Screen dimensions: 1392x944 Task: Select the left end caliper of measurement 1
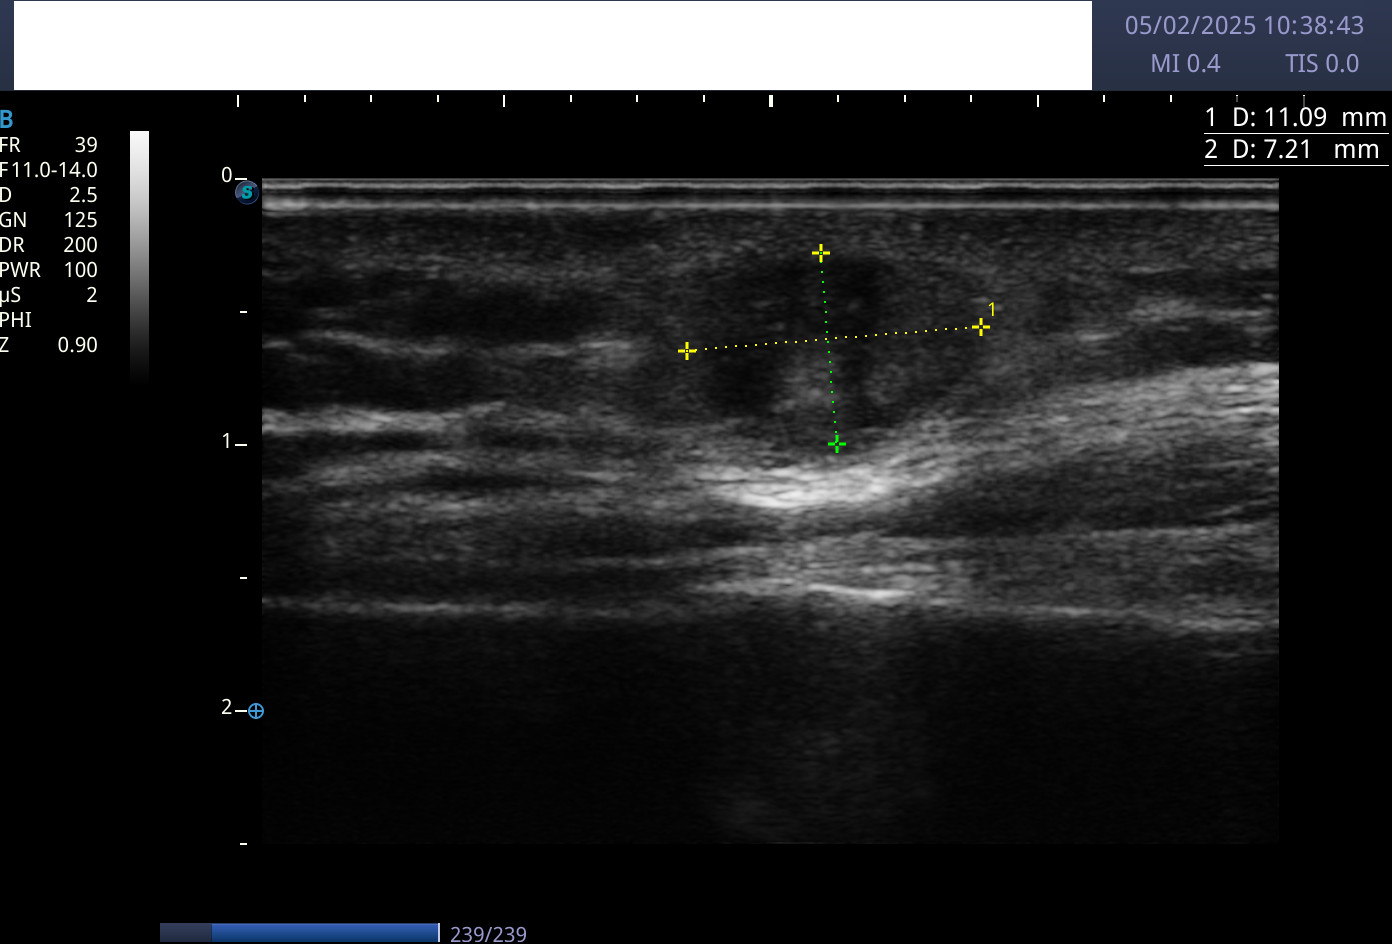pos(687,351)
